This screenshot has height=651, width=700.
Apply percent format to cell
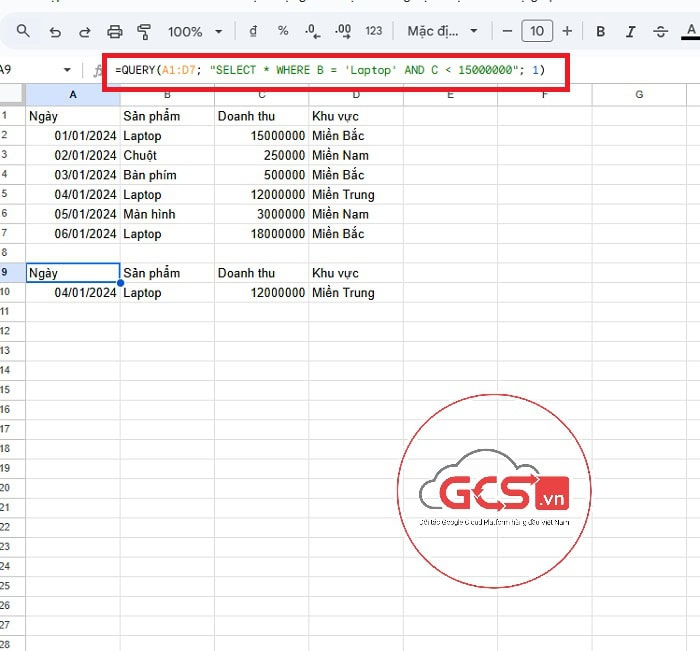click(x=283, y=32)
